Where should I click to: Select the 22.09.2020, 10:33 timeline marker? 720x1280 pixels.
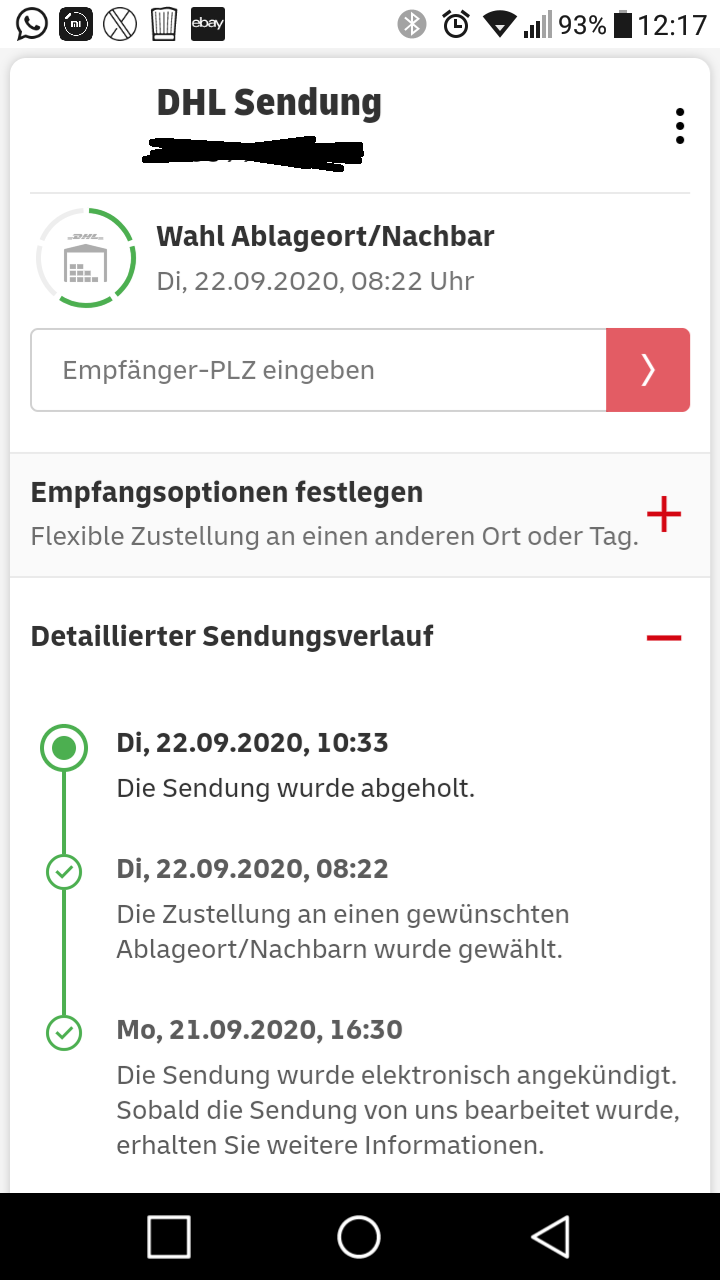coord(64,748)
